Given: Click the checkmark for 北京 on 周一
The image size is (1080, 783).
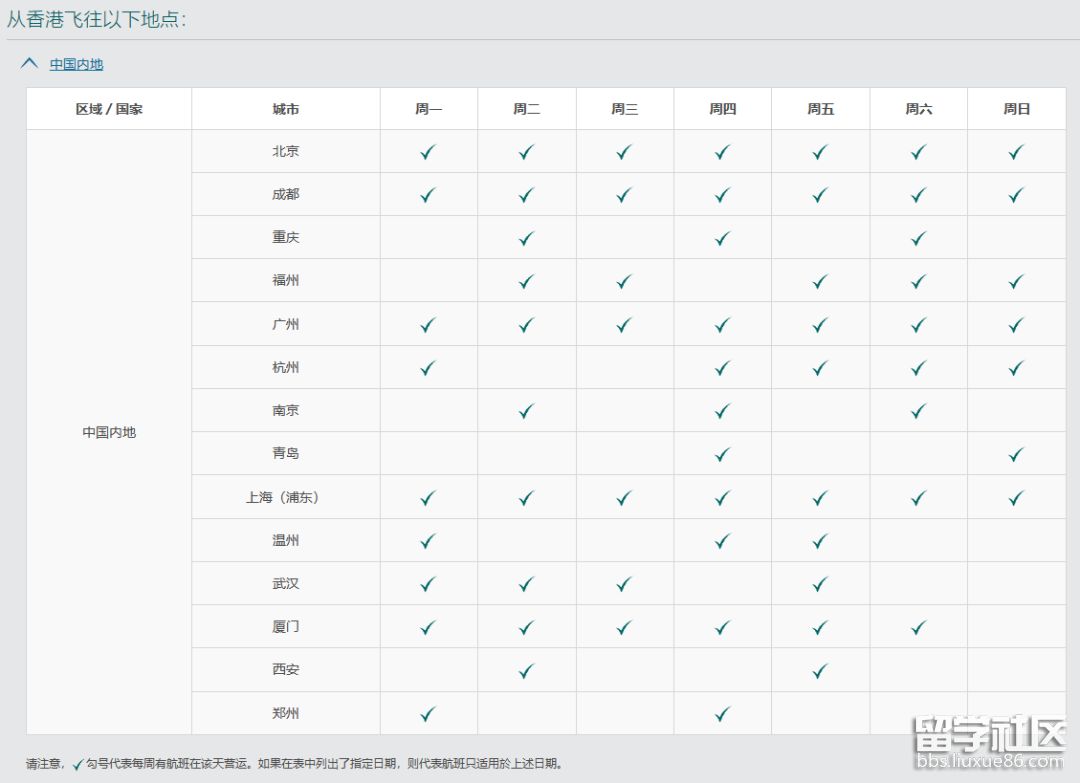Looking at the screenshot, I should coord(428,151).
